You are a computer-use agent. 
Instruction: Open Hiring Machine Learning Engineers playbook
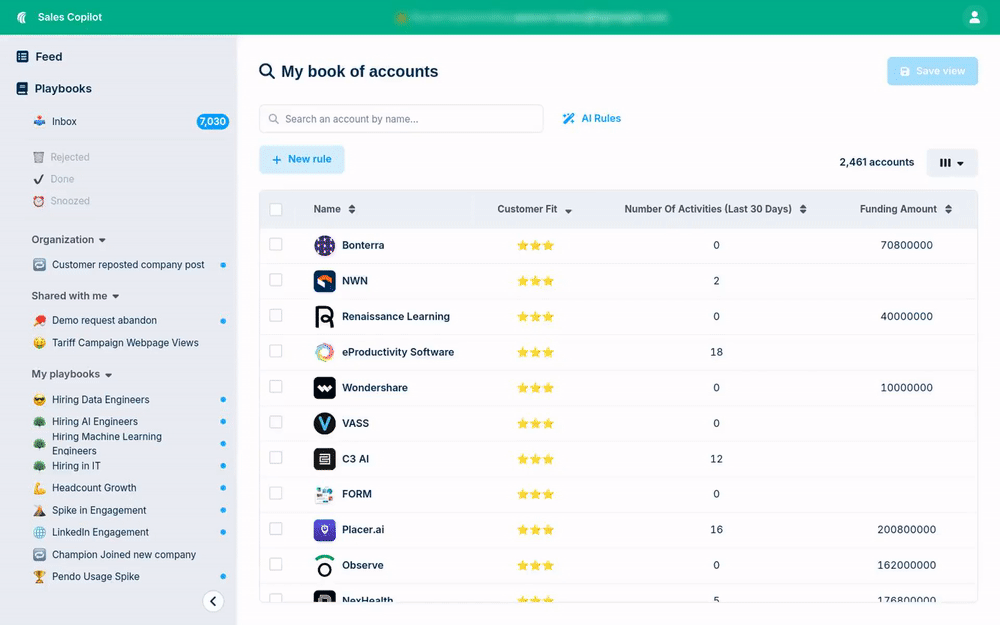[107, 443]
